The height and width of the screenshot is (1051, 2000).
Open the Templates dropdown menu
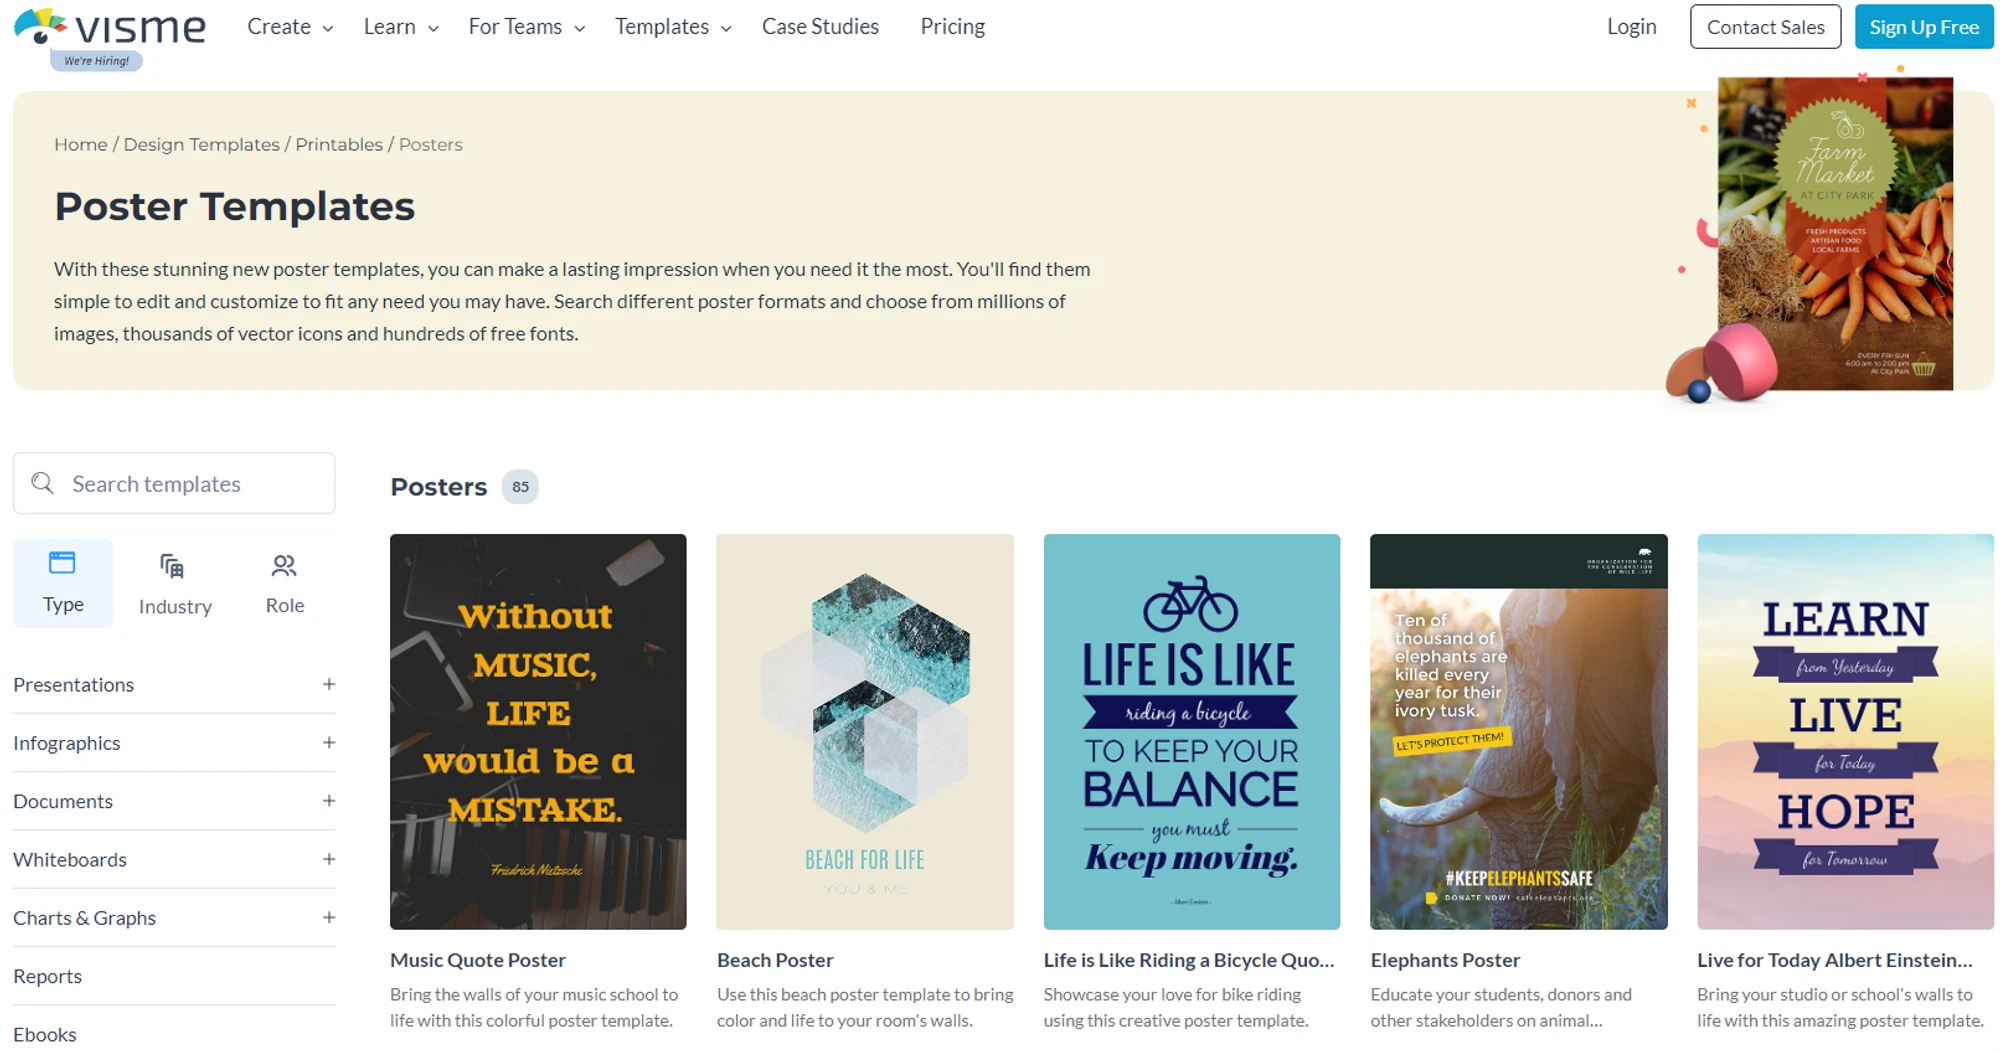coord(673,27)
